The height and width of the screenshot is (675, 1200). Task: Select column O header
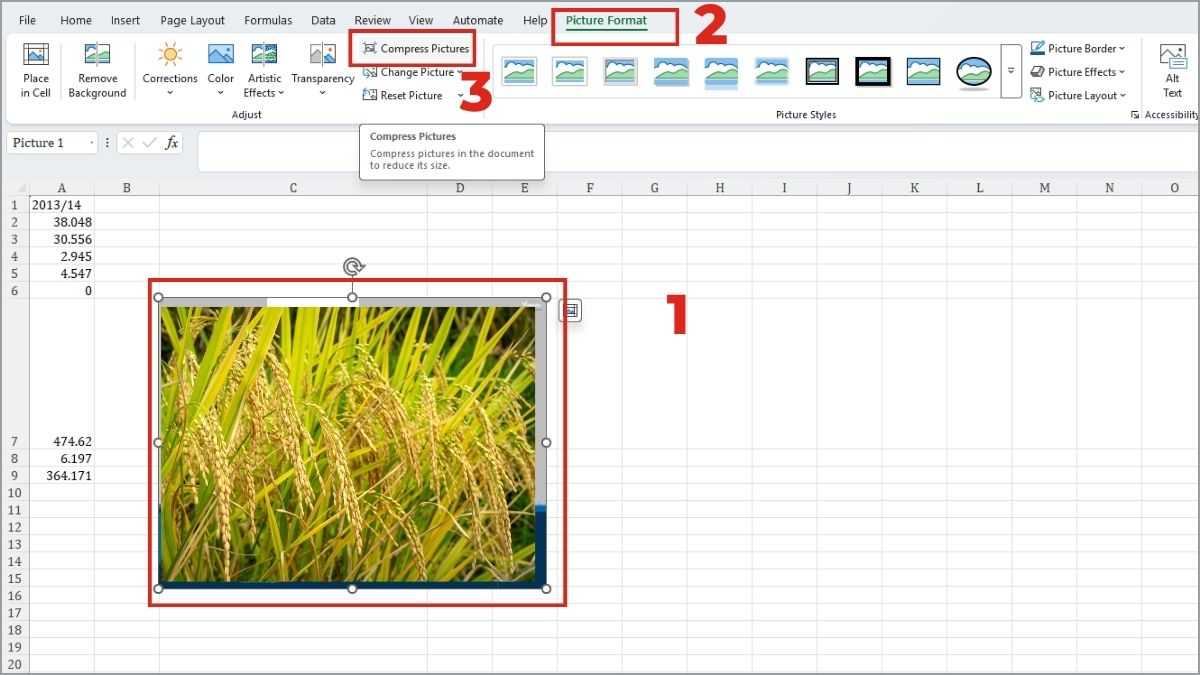pos(1174,187)
